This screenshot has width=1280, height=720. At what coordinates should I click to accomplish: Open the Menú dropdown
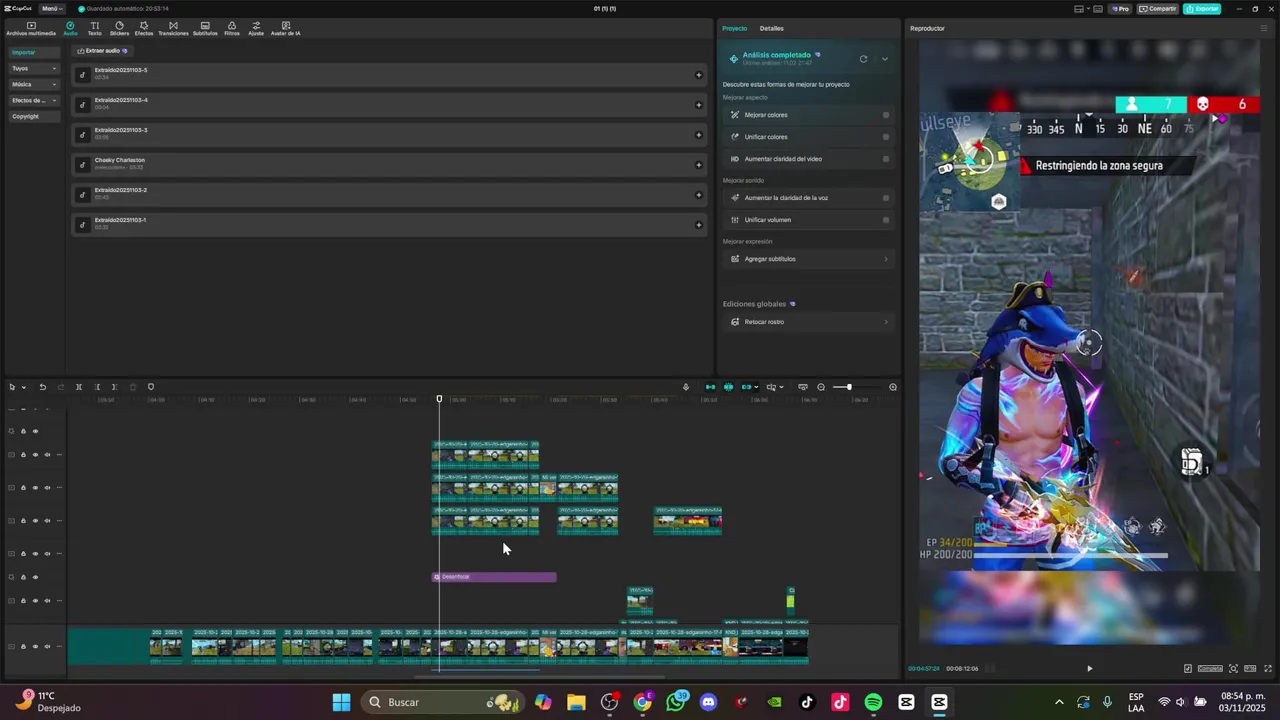(51, 9)
